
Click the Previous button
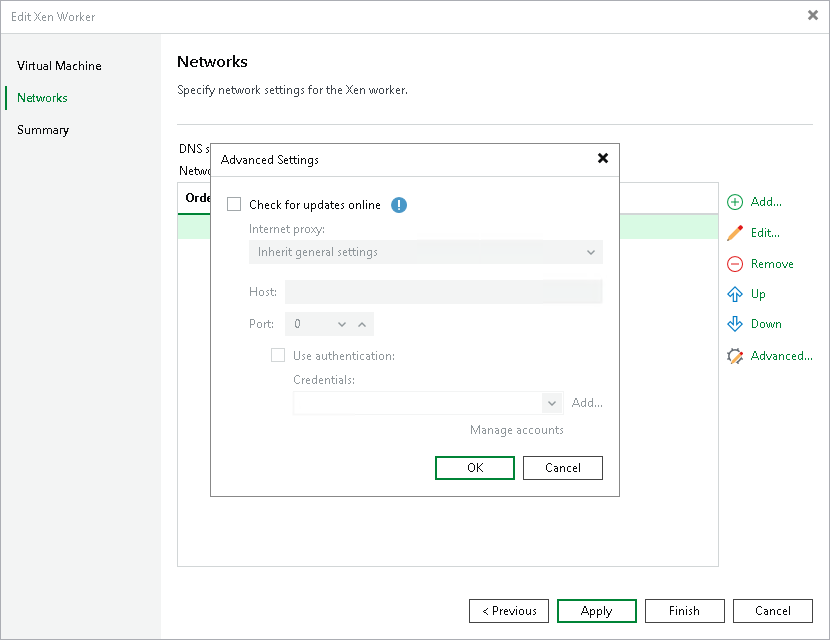(509, 611)
